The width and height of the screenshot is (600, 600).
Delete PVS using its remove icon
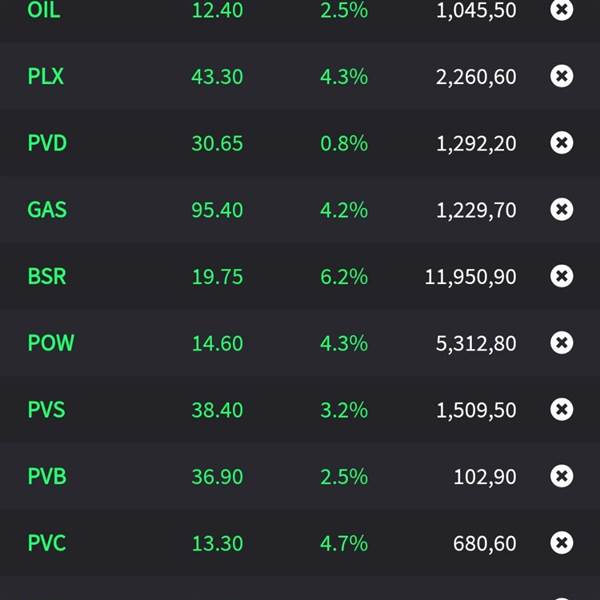(562, 410)
